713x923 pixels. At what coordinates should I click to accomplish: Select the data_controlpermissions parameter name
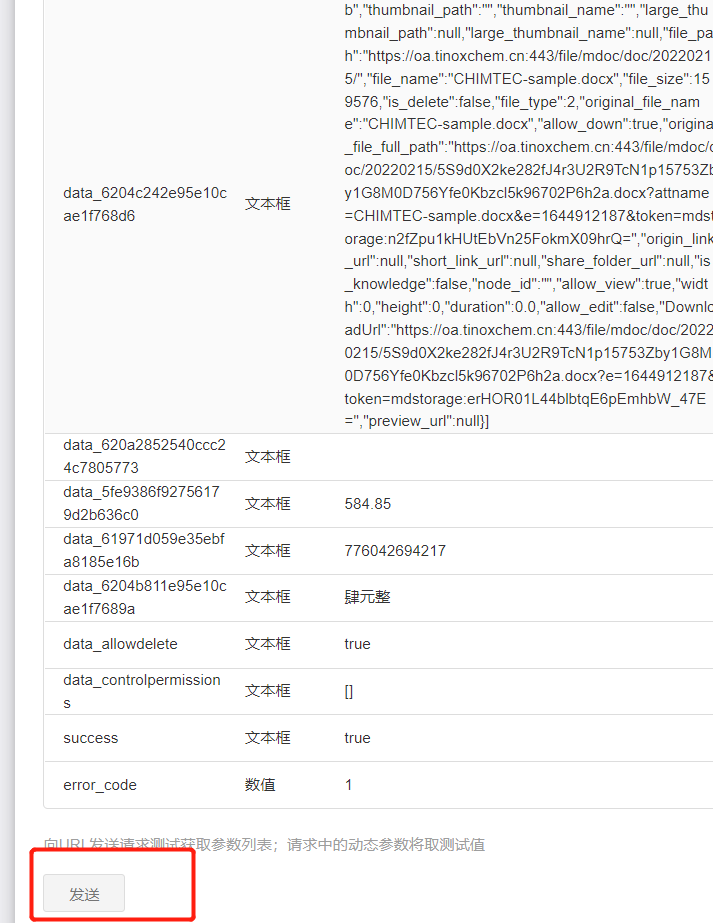(x=142, y=691)
